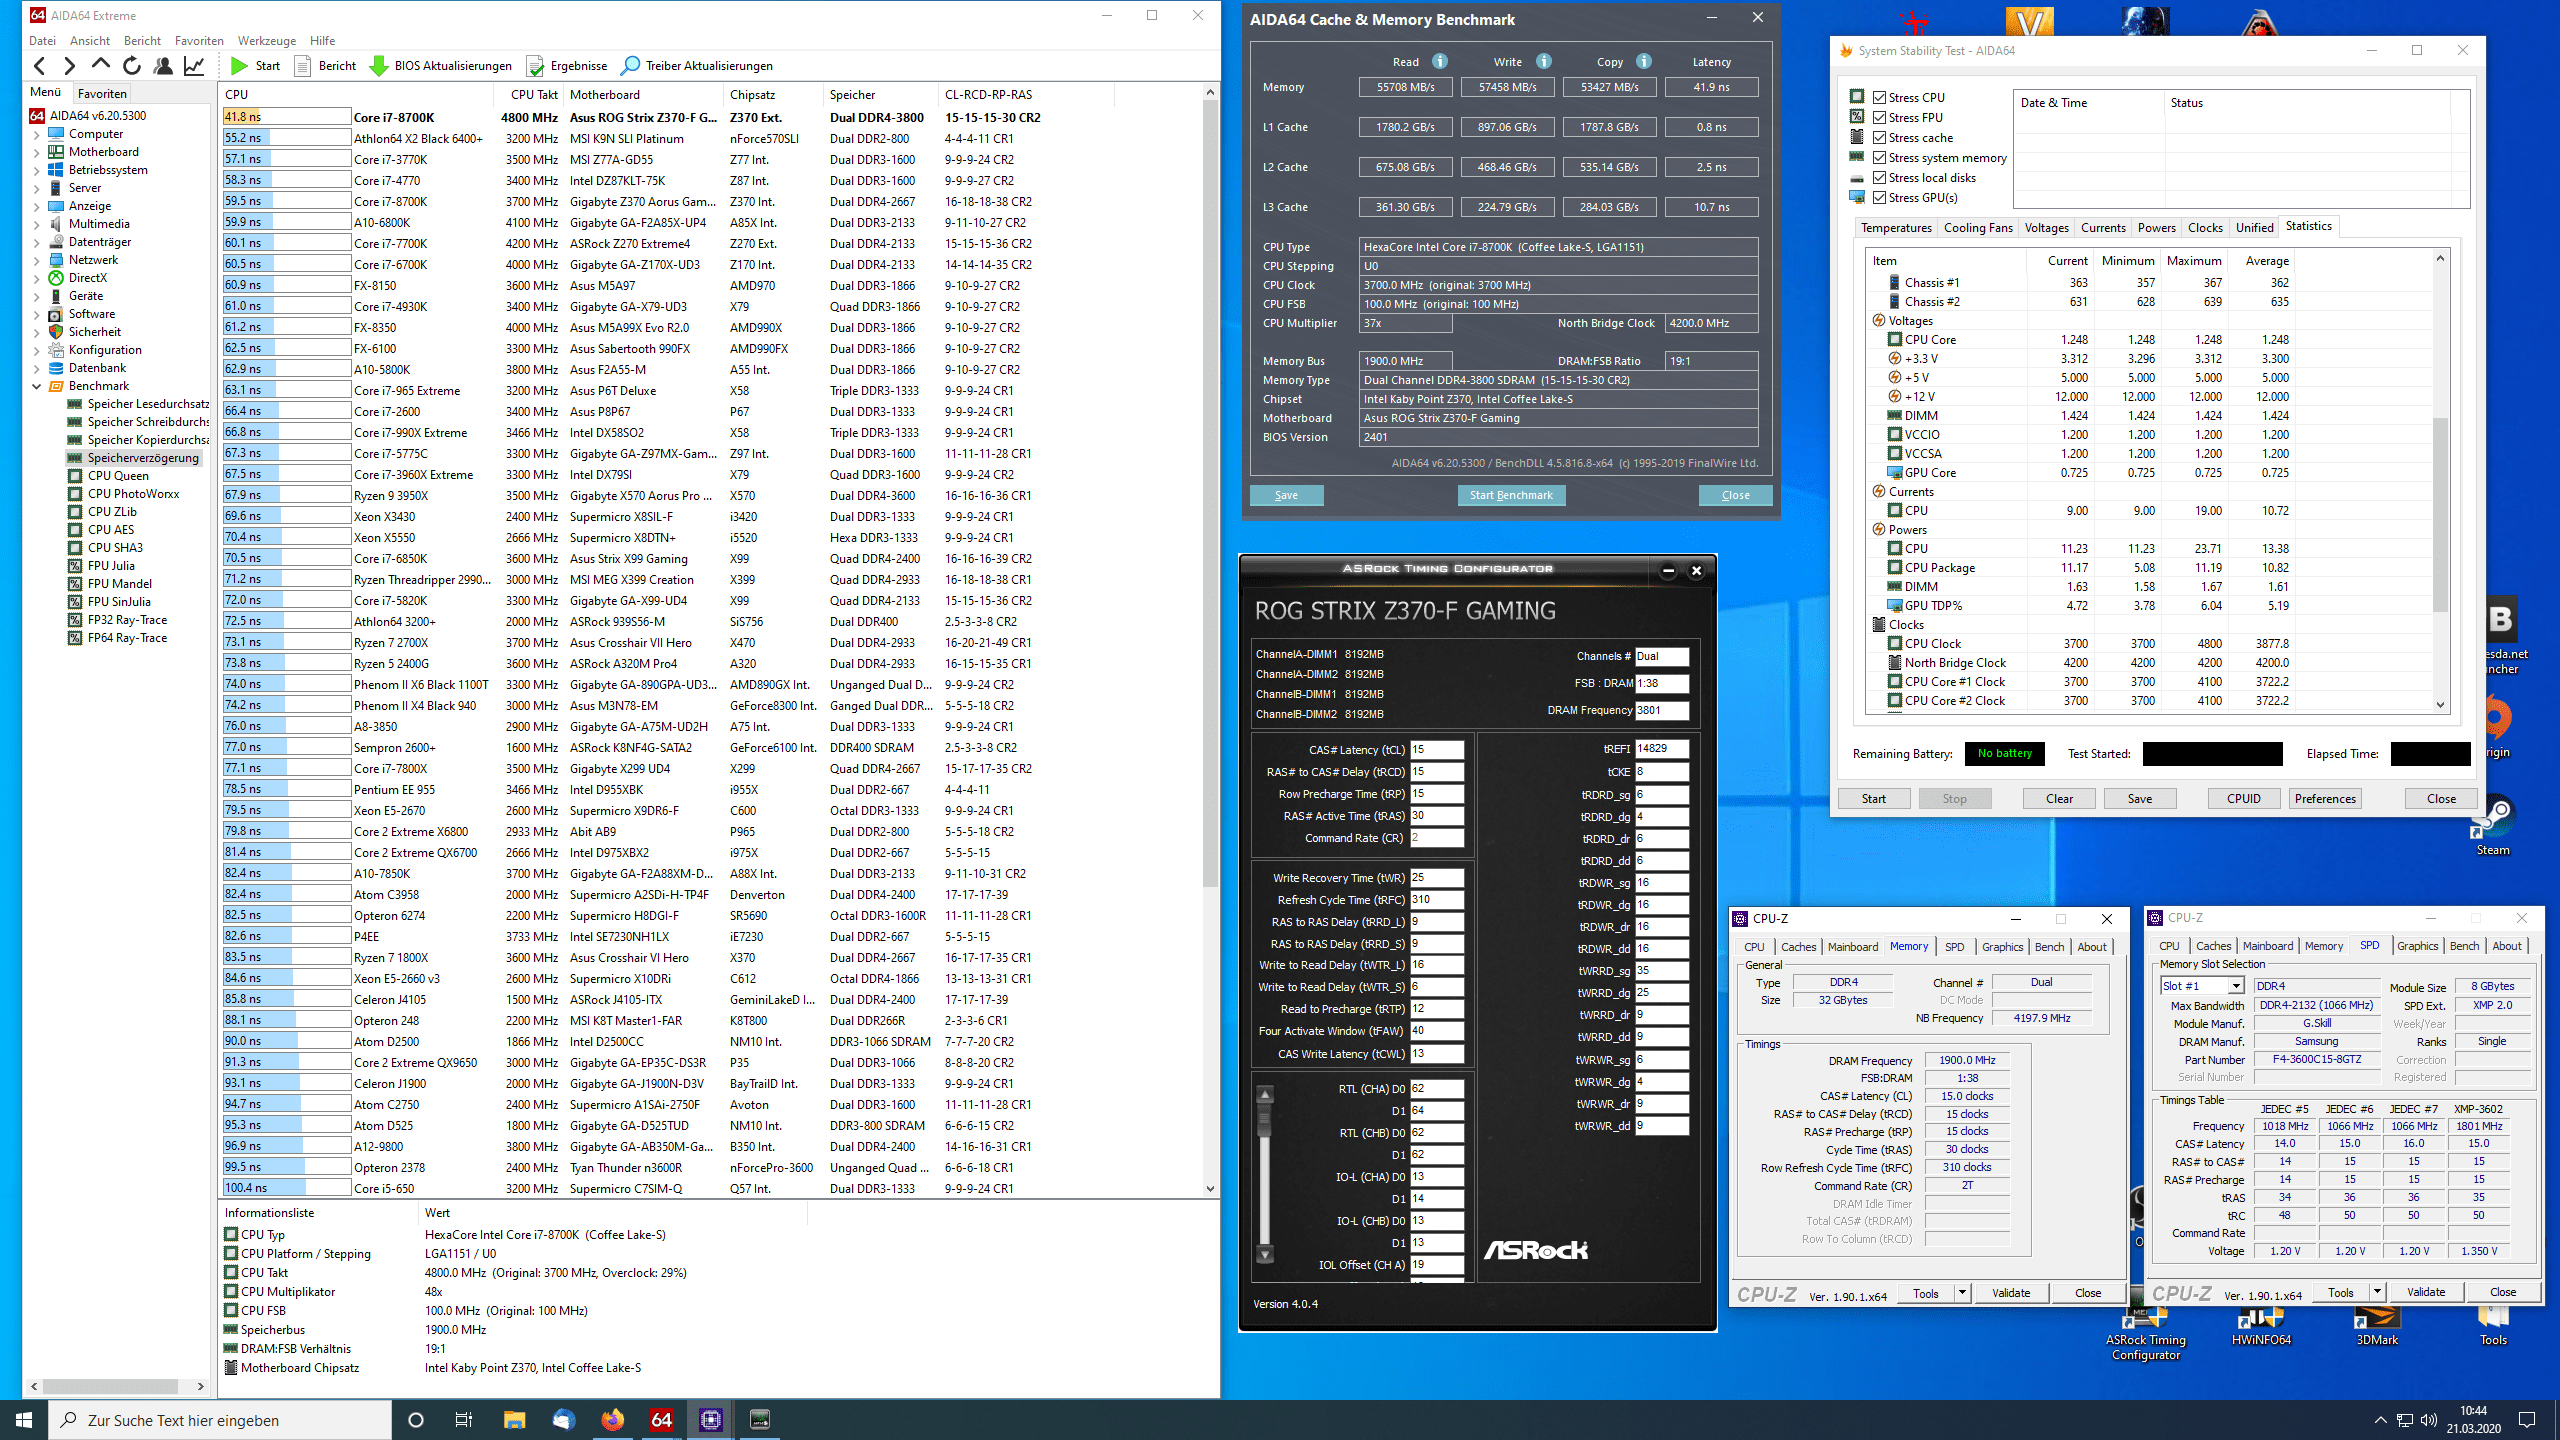Click the graph chart toolbar icon
2560x1440 pixels.
194,66
